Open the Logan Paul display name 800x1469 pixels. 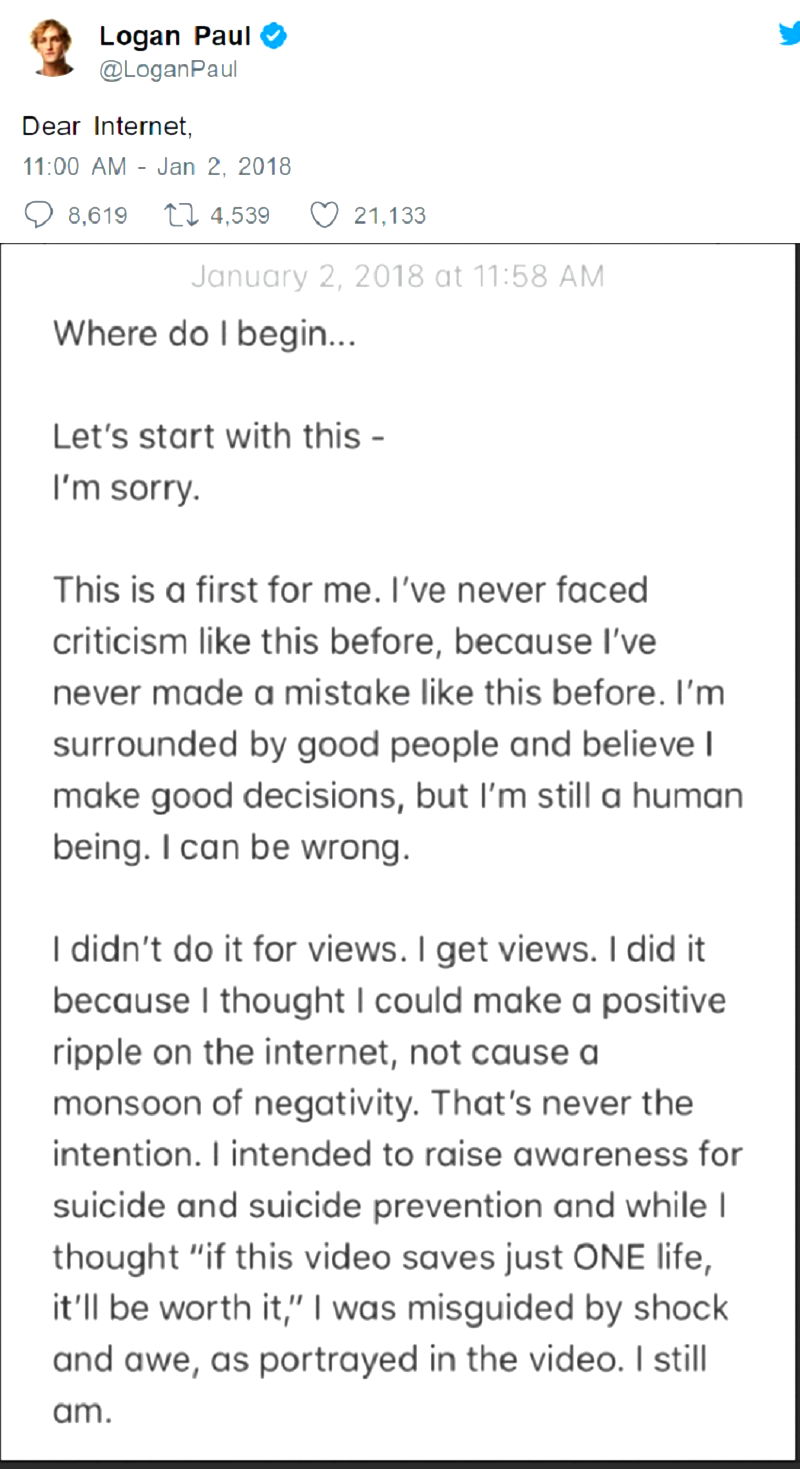tap(175, 37)
